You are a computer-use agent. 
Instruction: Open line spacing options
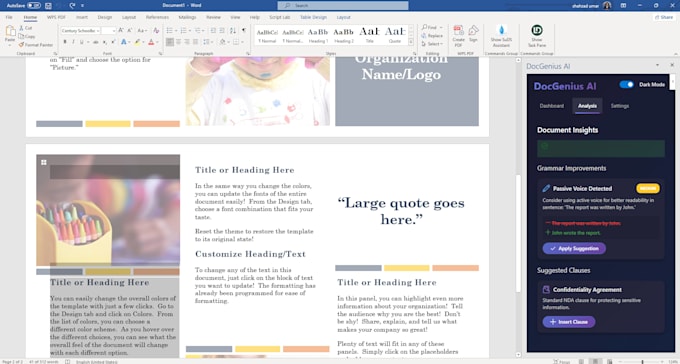pyautogui.click(x=208, y=42)
